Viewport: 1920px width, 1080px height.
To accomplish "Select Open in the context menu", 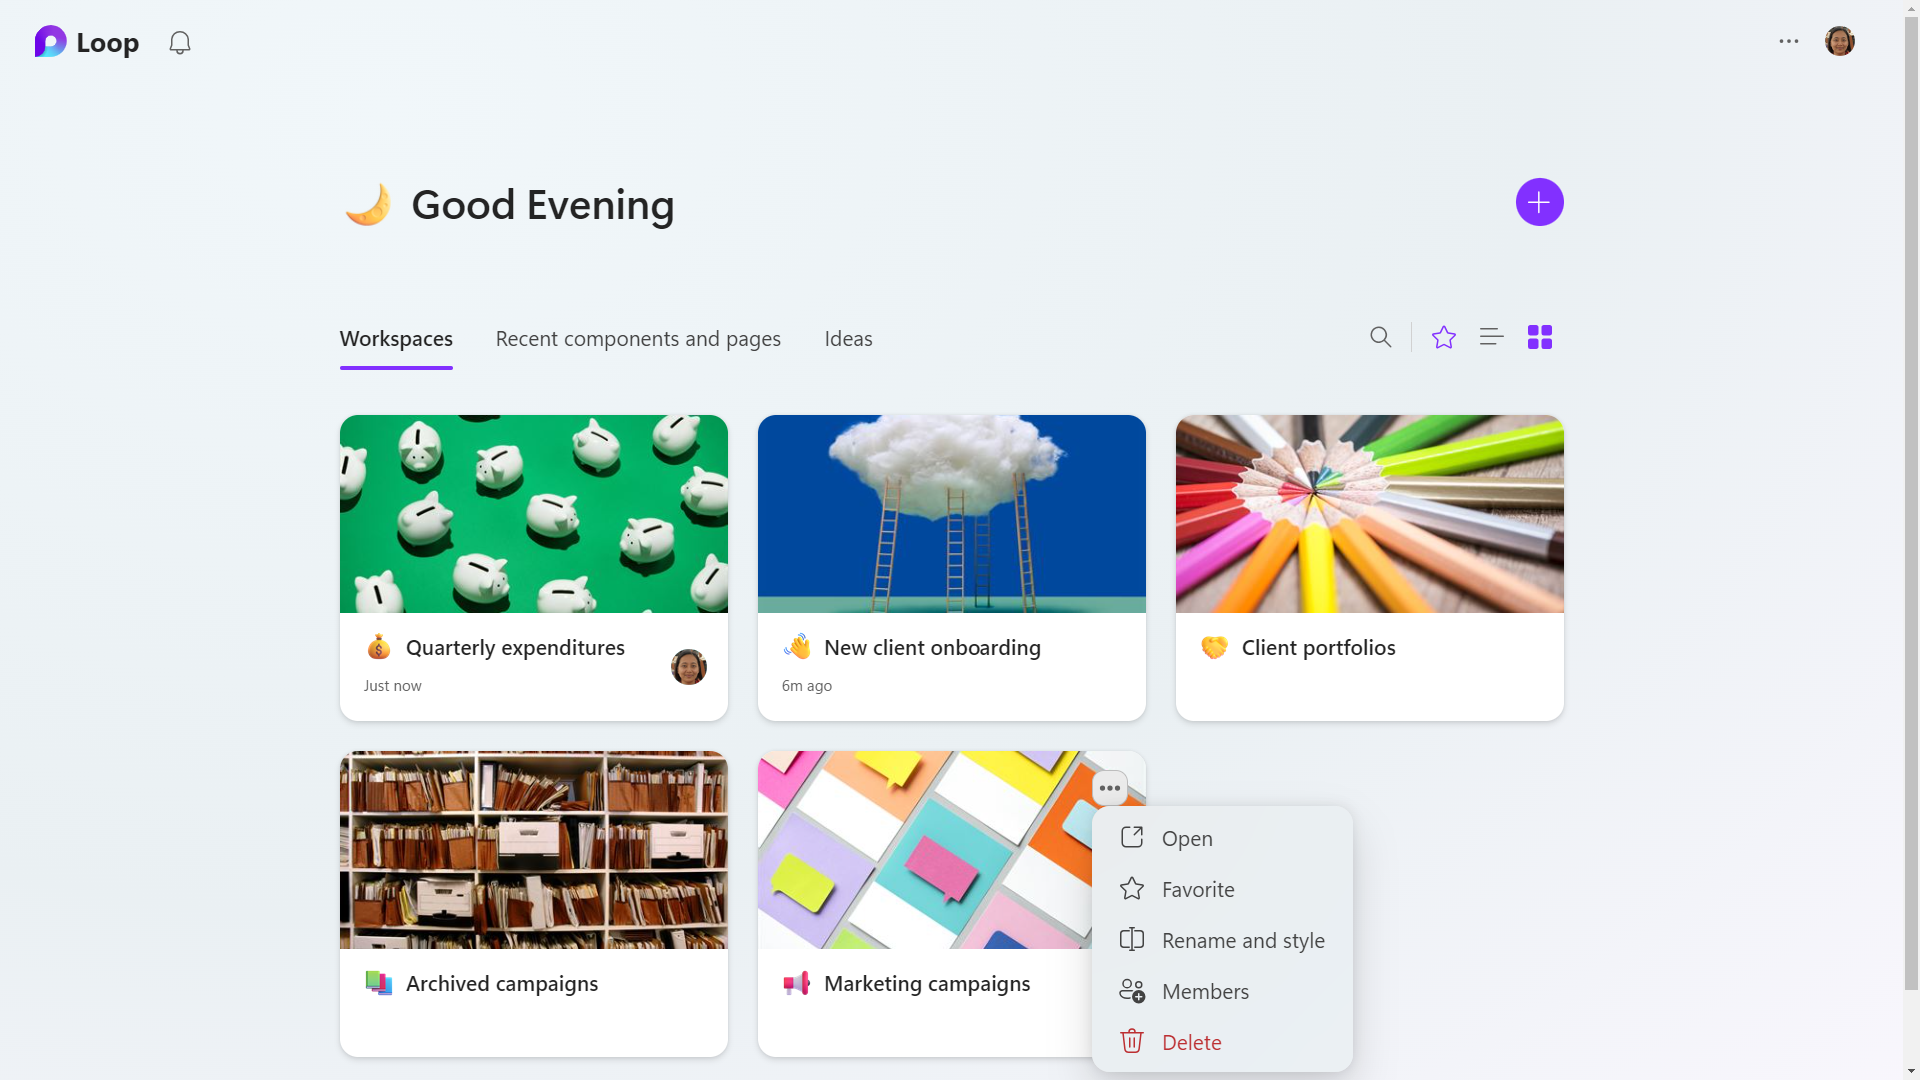I will tap(1186, 838).
